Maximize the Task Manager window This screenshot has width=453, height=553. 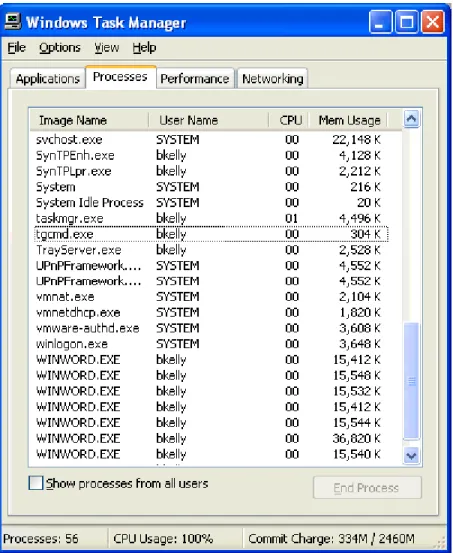406,22
